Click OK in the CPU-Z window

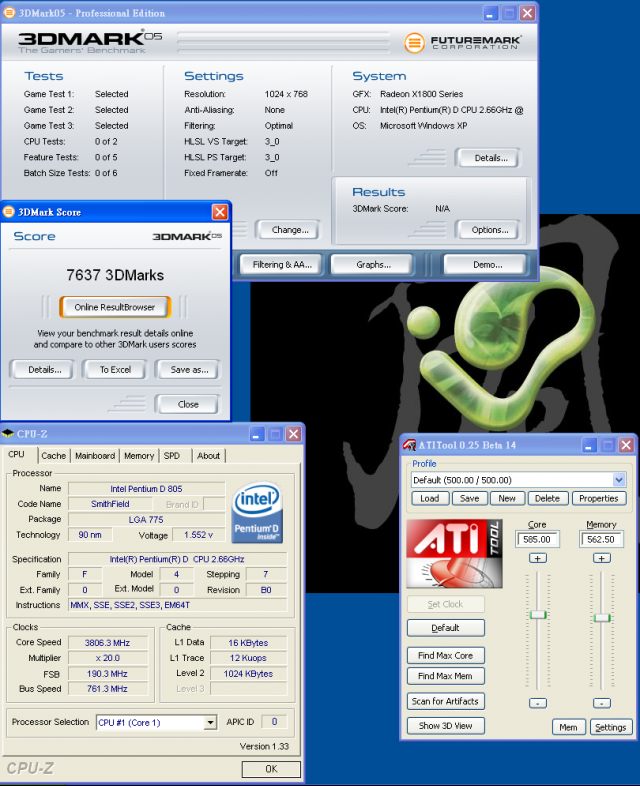[271, 769]
